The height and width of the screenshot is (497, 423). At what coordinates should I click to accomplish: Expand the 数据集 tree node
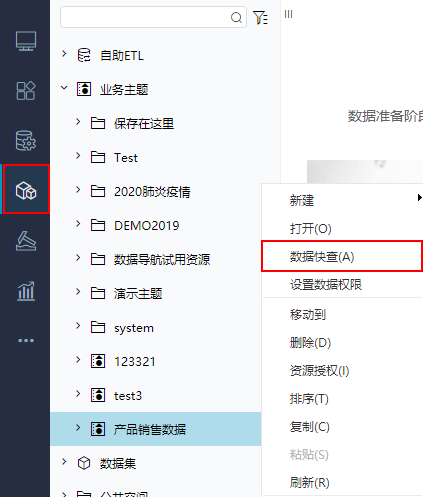tap(64, 462)
